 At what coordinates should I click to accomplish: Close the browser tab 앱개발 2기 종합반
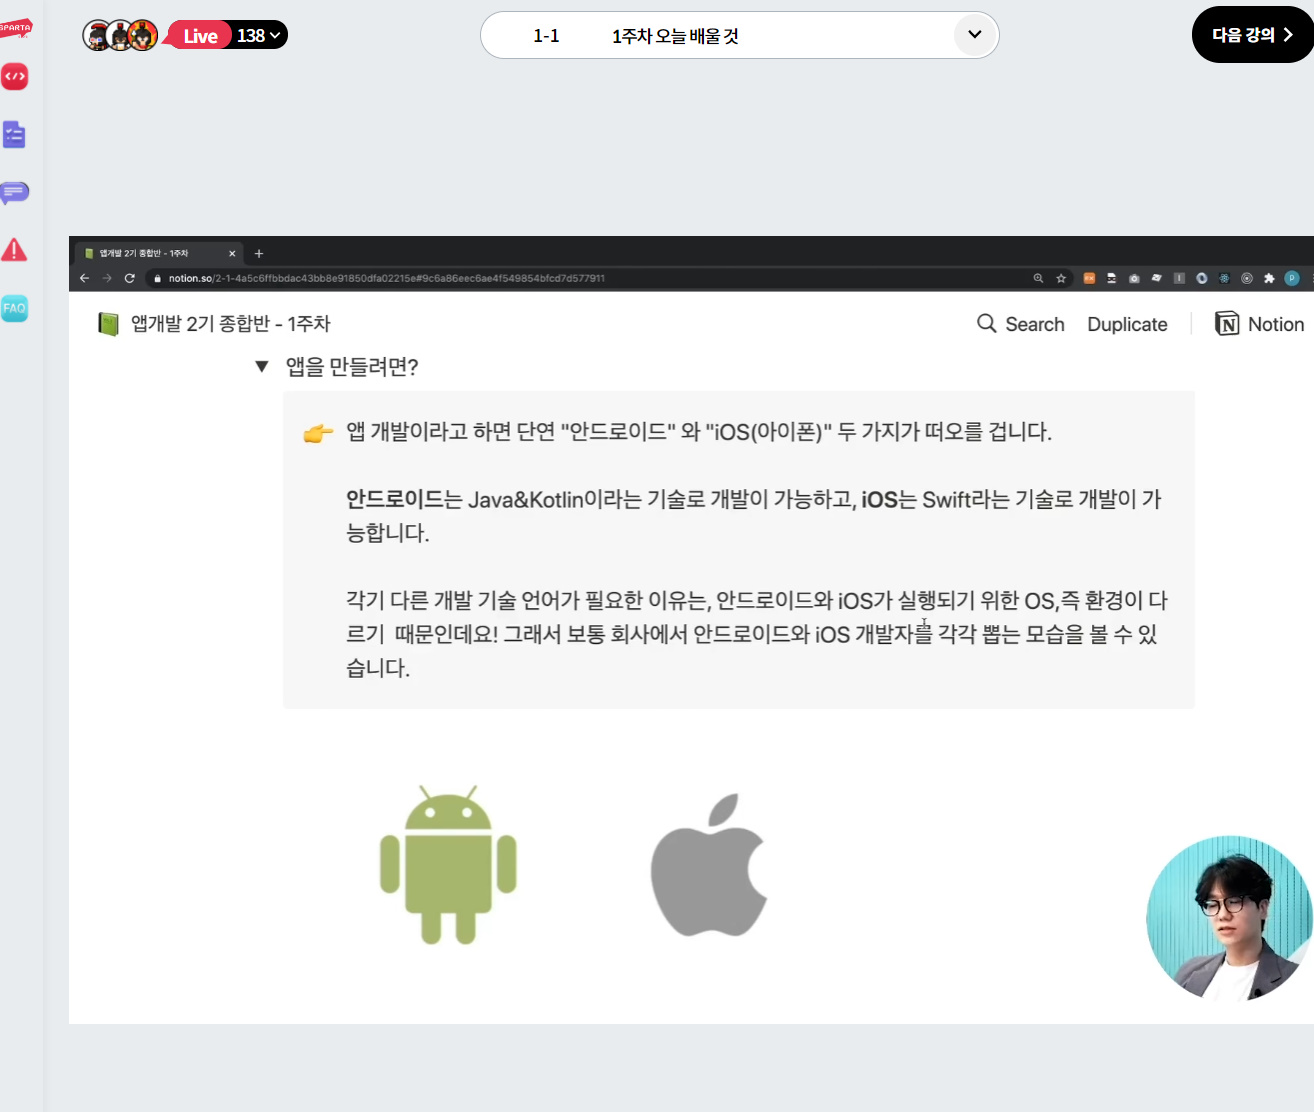pyautogui.click(x=232, y=254)
